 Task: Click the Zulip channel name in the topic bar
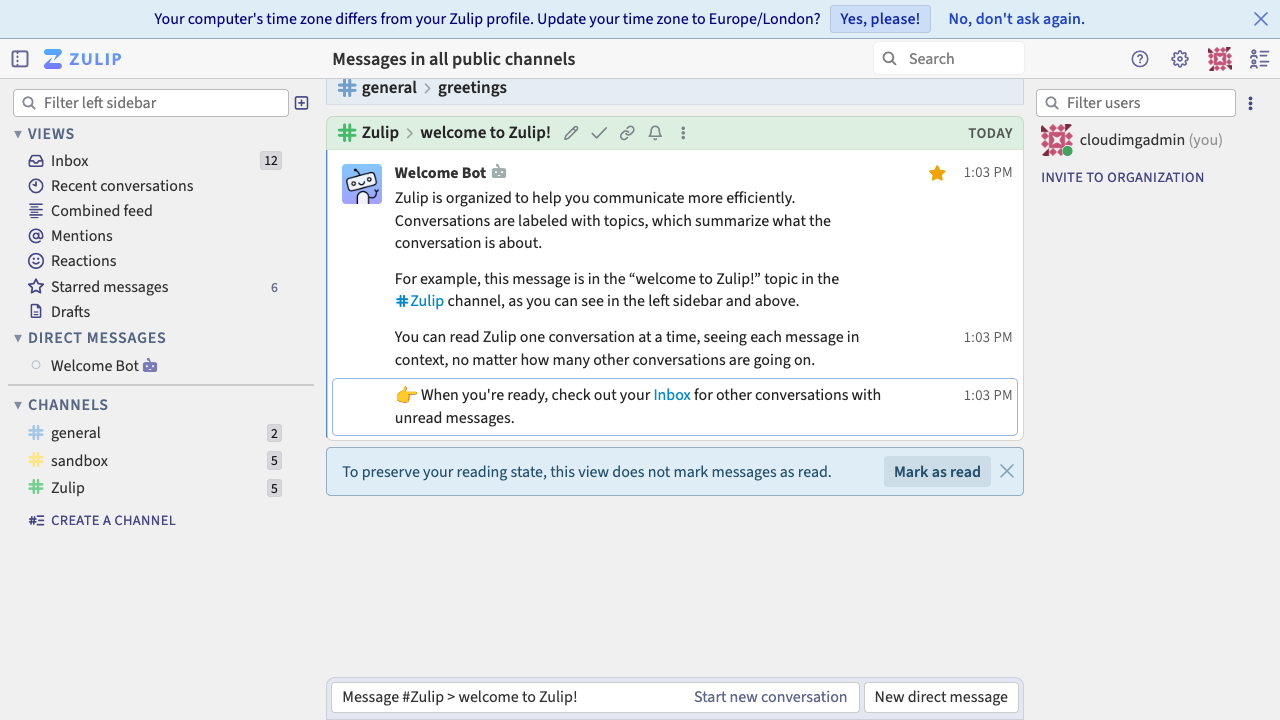click(x=380, y=133)
